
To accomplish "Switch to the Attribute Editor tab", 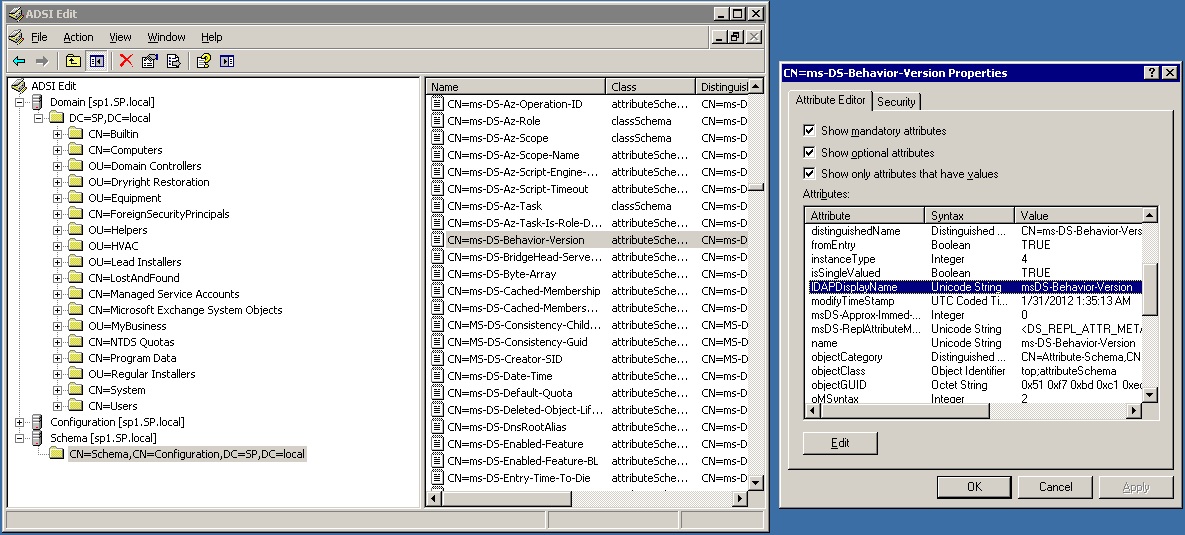I will [830, 100].
